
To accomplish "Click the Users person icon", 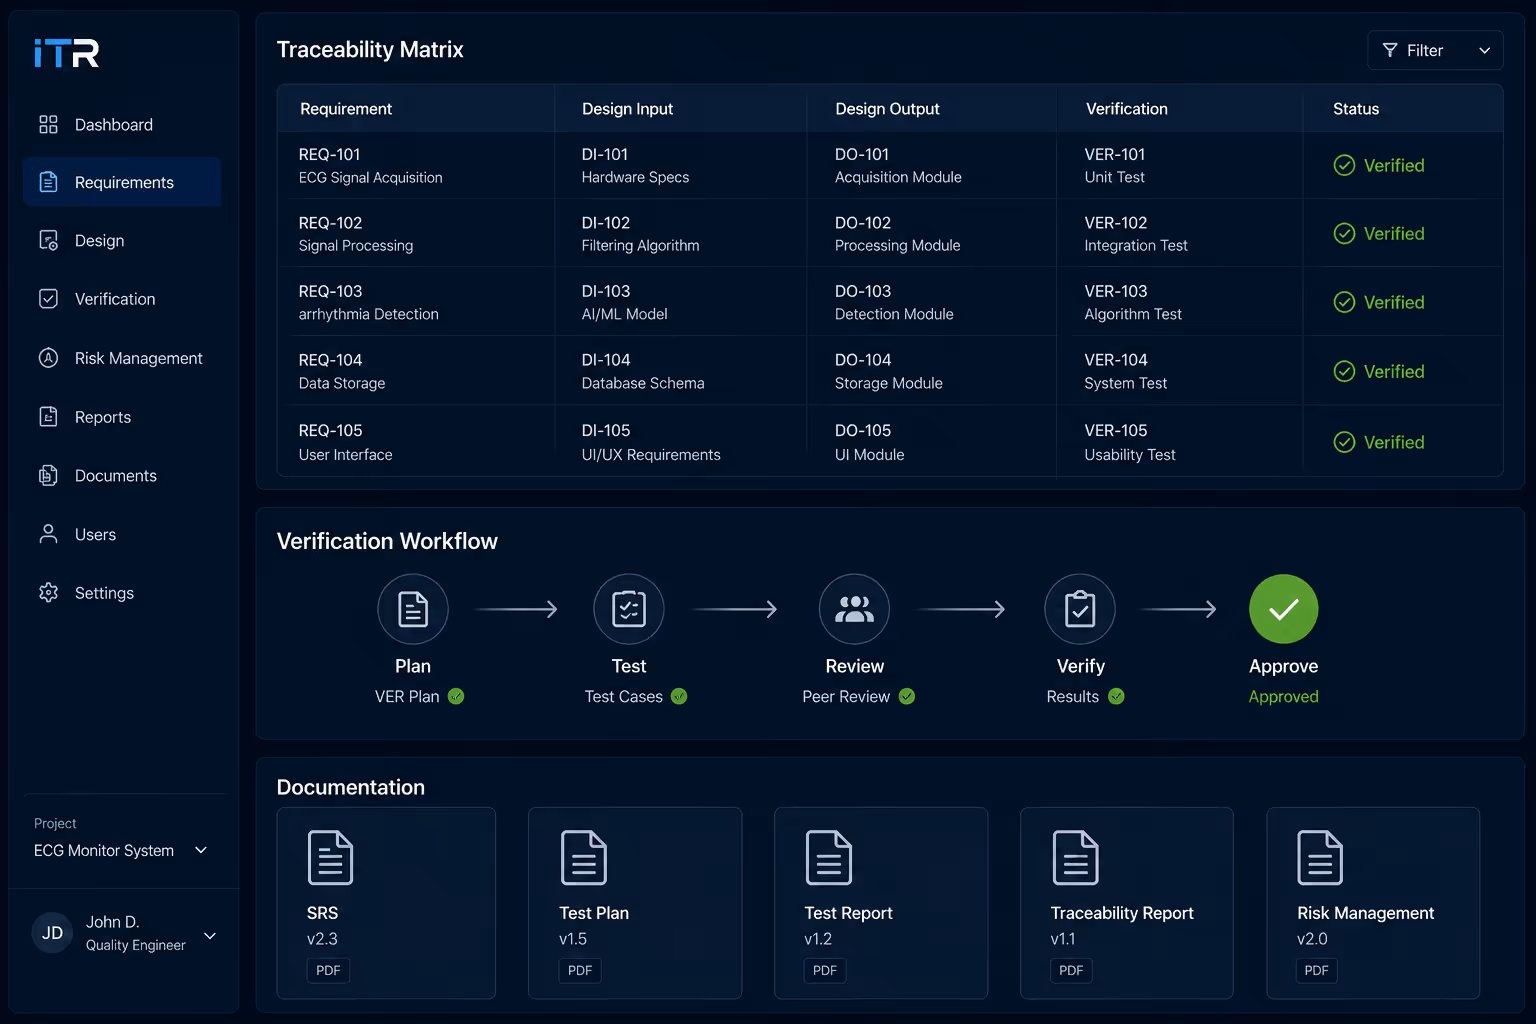I will click(x=48, y=534).
